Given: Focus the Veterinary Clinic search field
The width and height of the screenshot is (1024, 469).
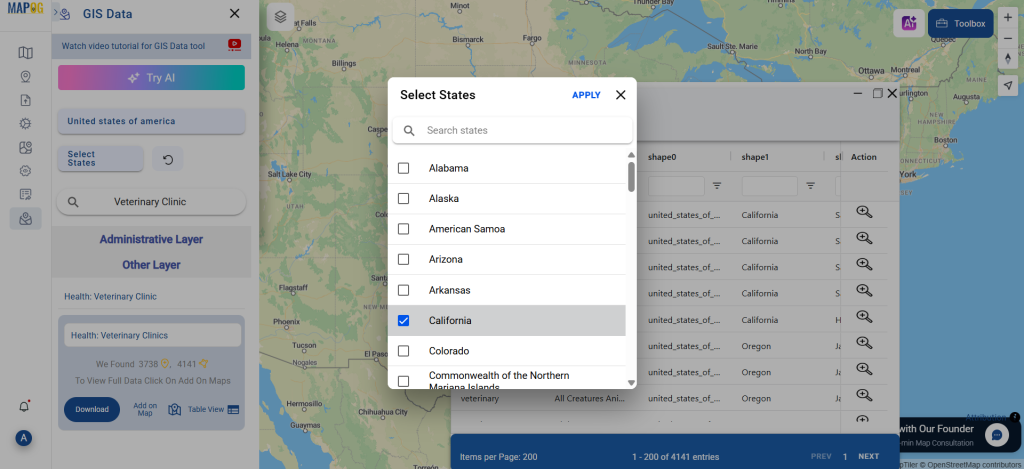Looking at the screenshot, I should (x=152, y=202).
